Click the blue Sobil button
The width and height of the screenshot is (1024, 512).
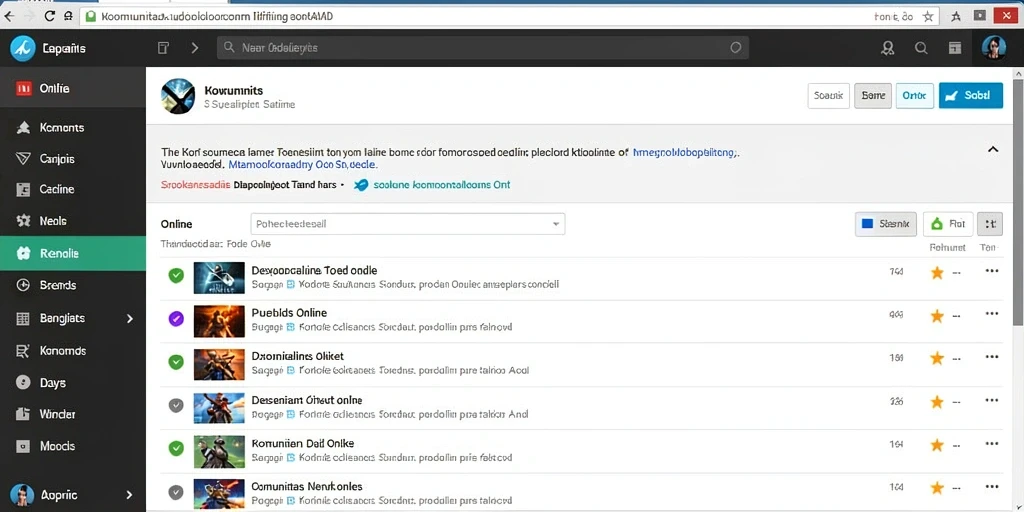(x=970, y=95)
